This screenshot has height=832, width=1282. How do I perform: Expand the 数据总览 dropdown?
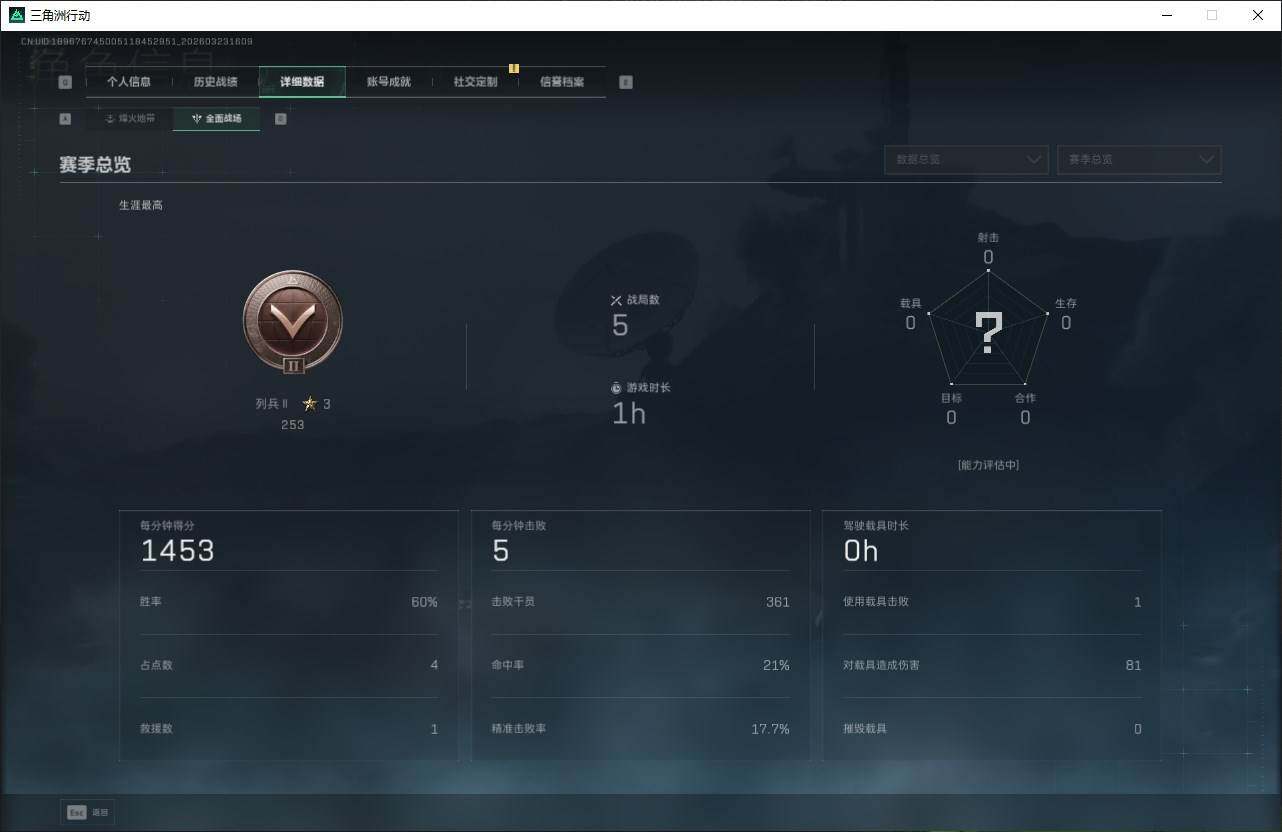point(966,160)
